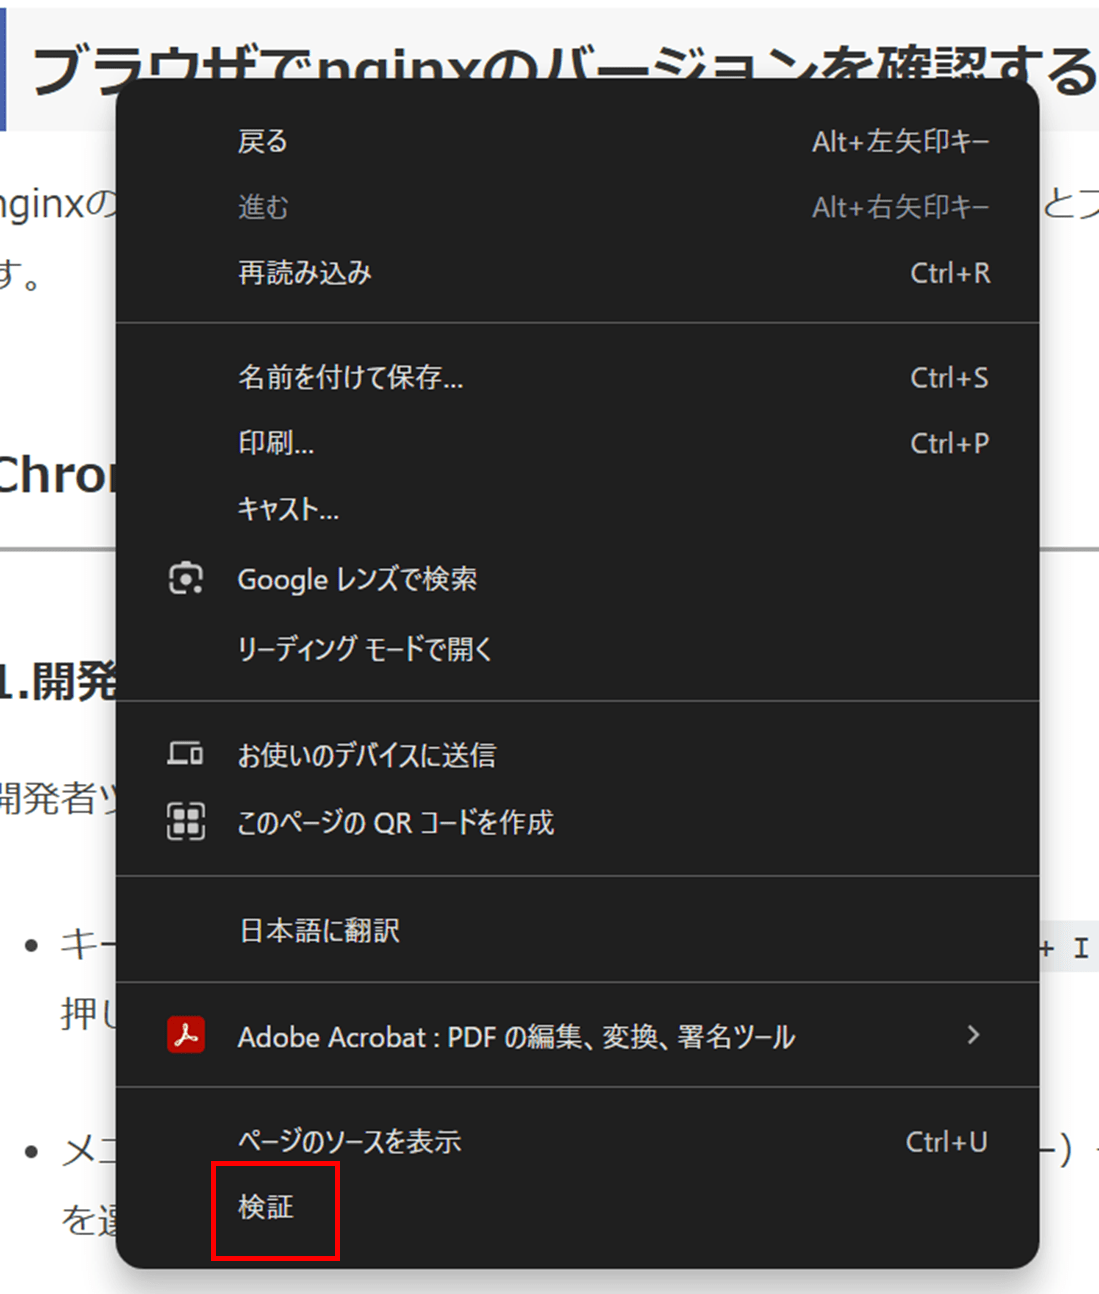The height and width of the screenshot is (1294, 1099).
Task: Click the 進む menu entry
Action: click(x=262, y=207)
